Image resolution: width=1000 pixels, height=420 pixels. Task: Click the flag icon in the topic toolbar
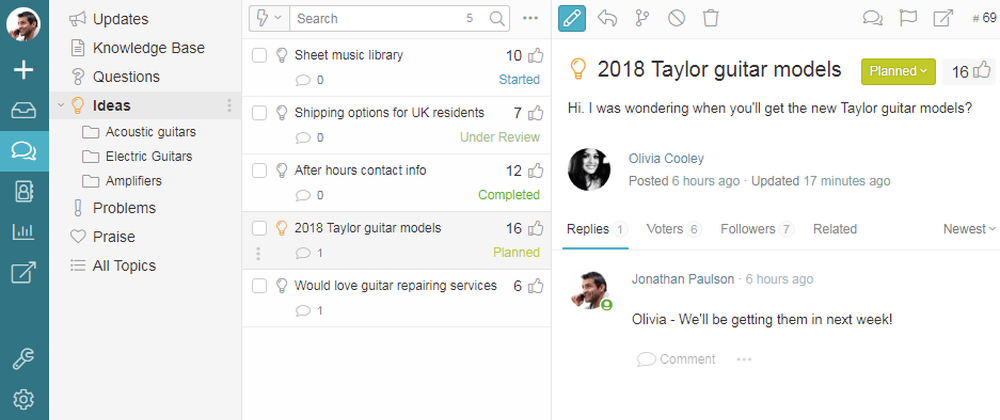[907, 18]
